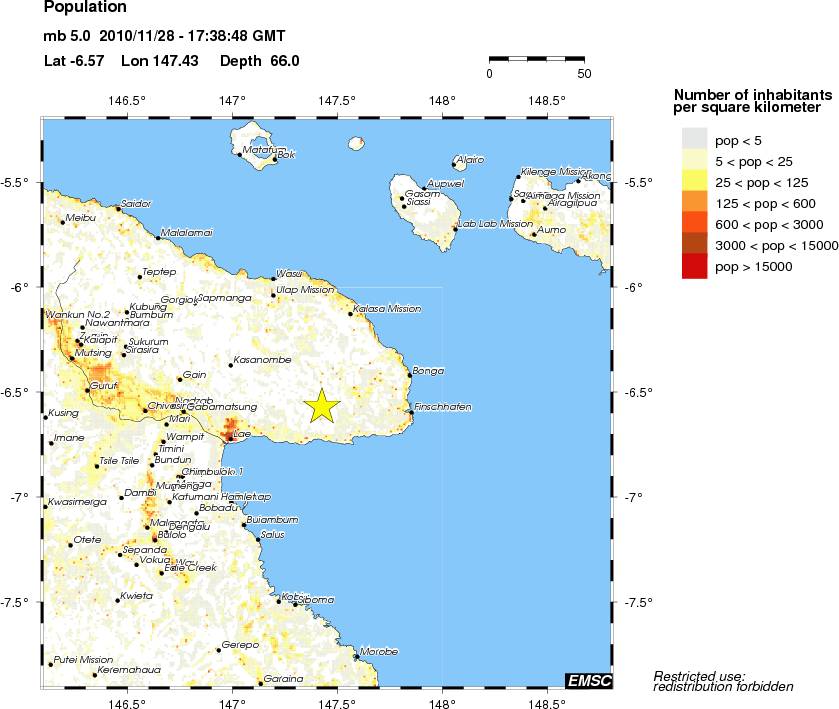
Task: Click the 'Malalamai' place label
Action: [187, 233]
